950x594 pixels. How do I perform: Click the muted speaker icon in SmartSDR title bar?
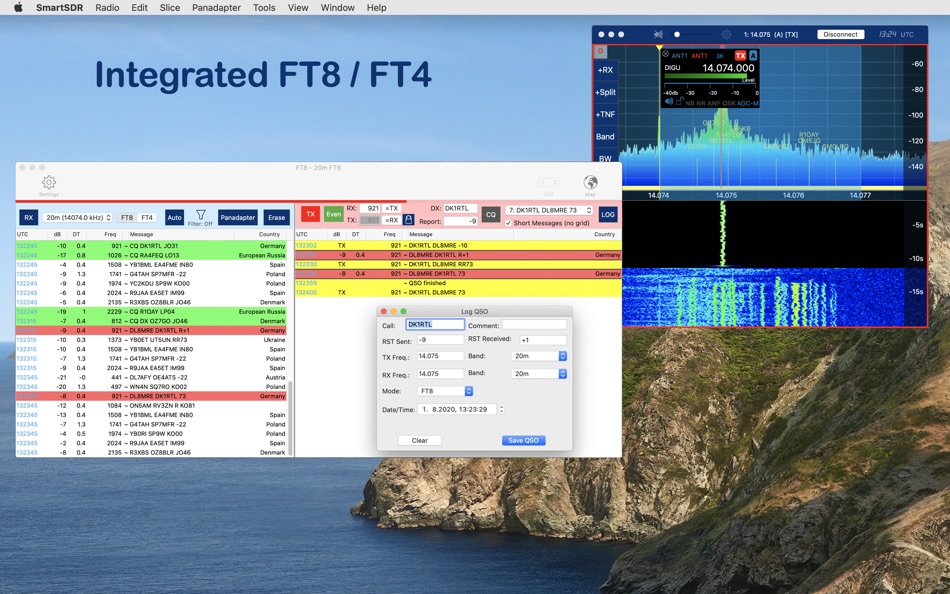[x=658, y=35]
